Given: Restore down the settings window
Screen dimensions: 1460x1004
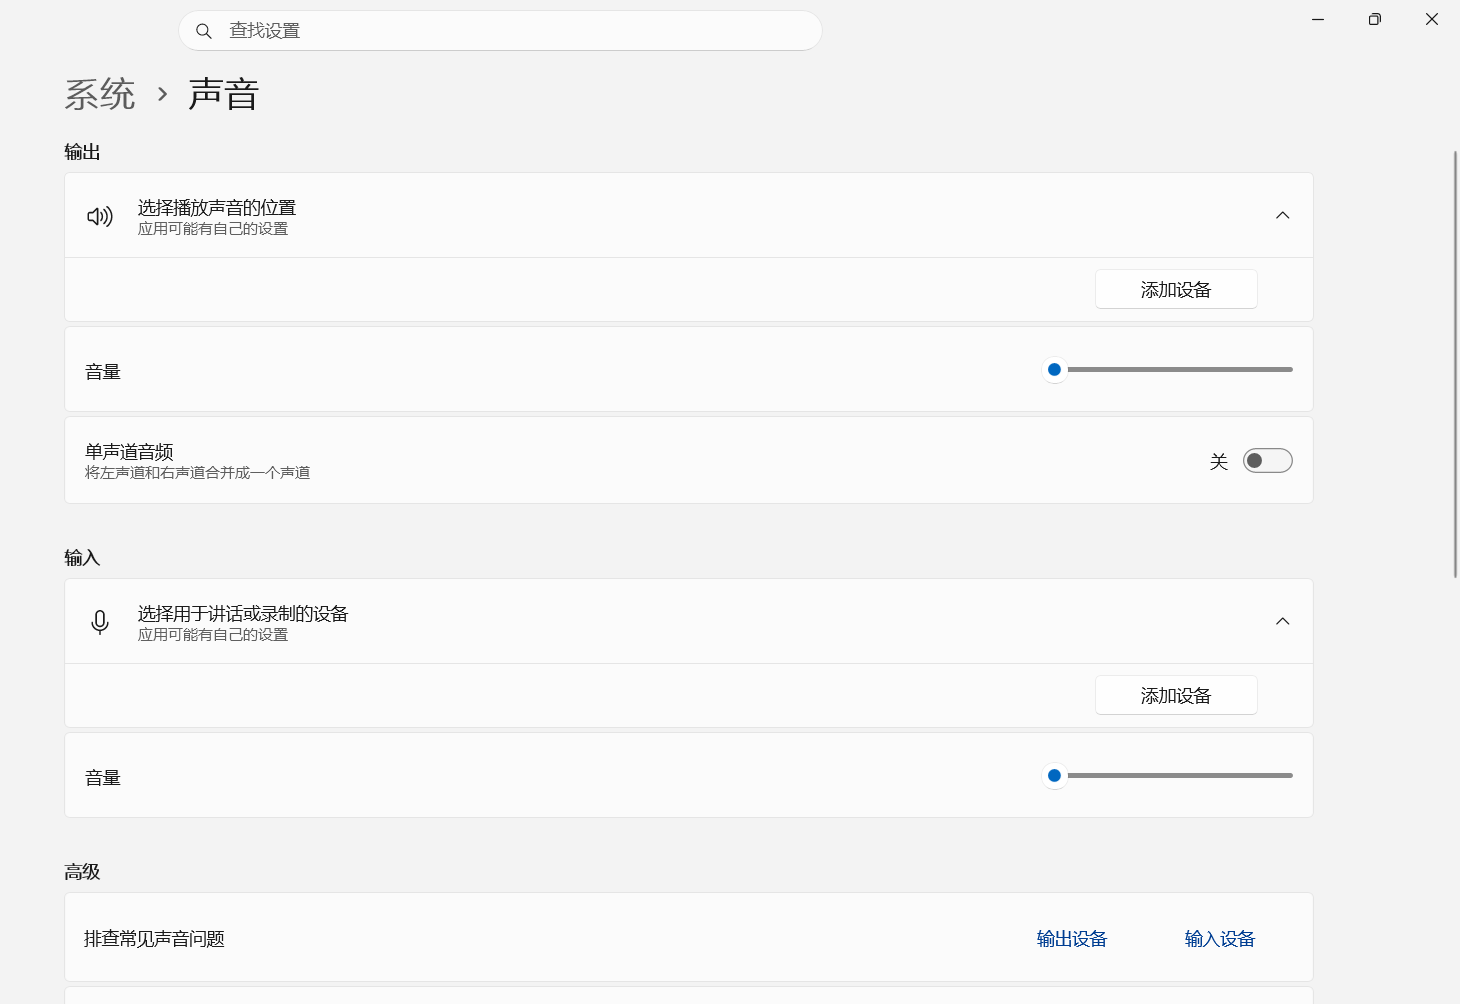Looking at the screenshot, I should [x=1375, y=19].
